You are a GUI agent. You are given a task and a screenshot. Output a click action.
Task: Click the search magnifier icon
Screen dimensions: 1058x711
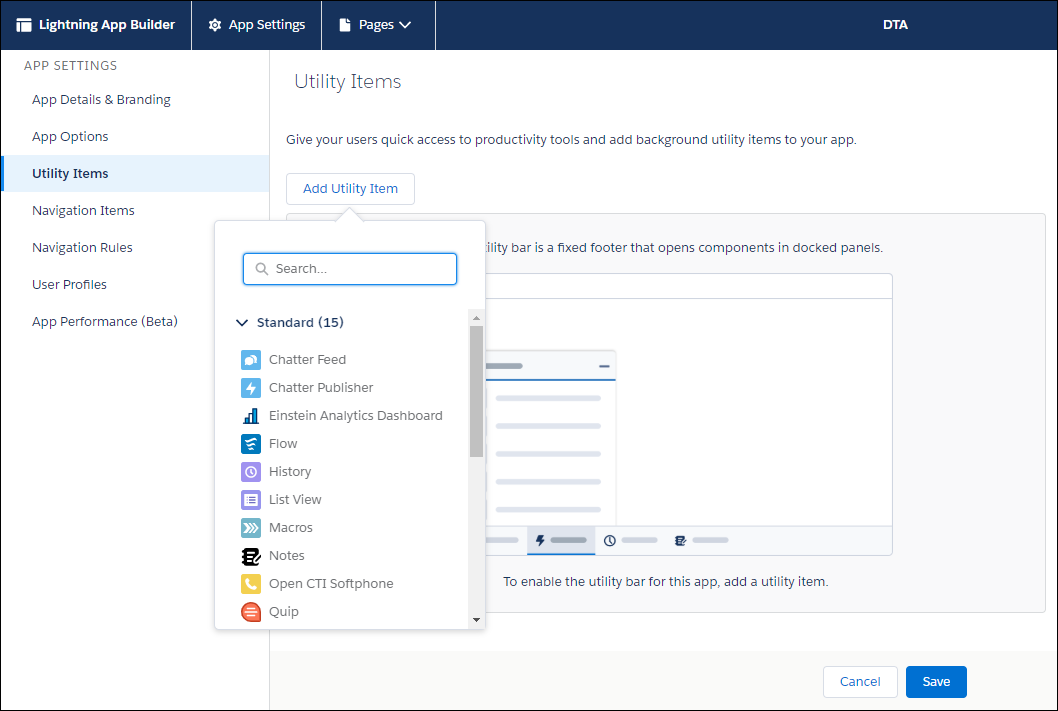click(x=262, y=268)
